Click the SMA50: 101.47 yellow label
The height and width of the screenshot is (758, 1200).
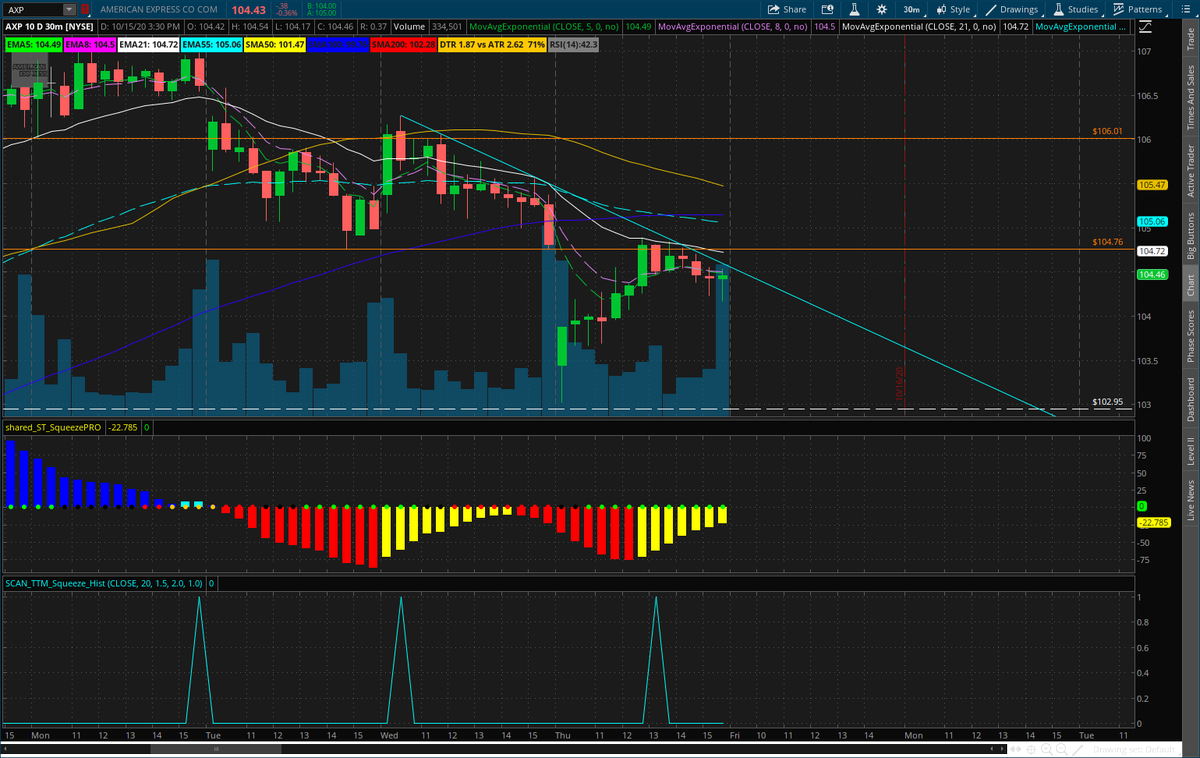coord(276,45)
